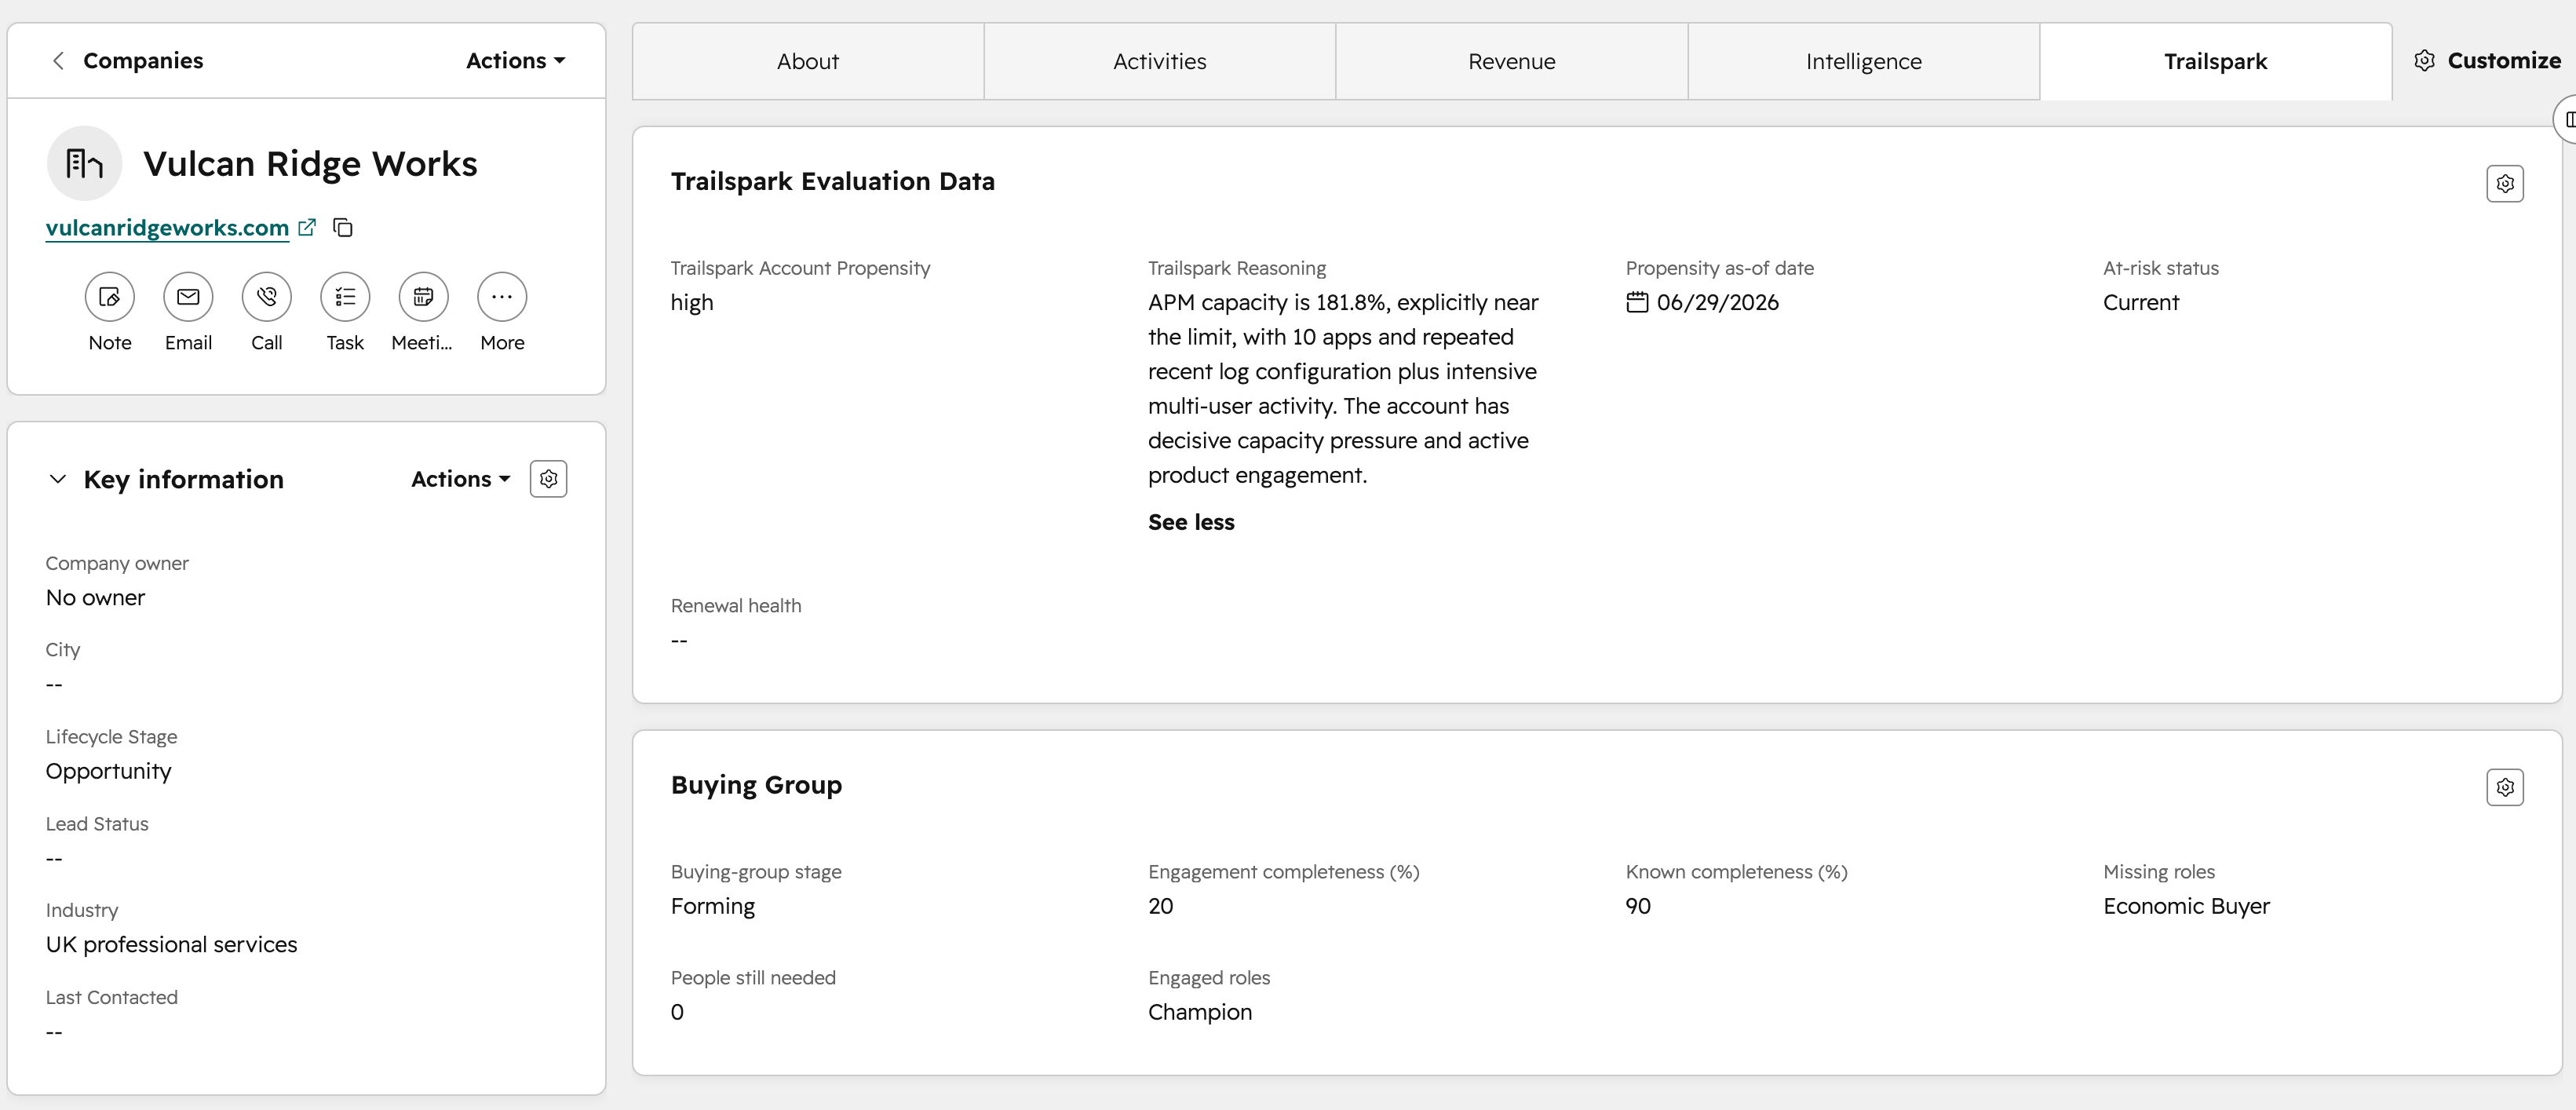This screenshot has width=2576, height=1110.
Task: Click the Lead Status empty value
Action: click(x=54, y=859)
